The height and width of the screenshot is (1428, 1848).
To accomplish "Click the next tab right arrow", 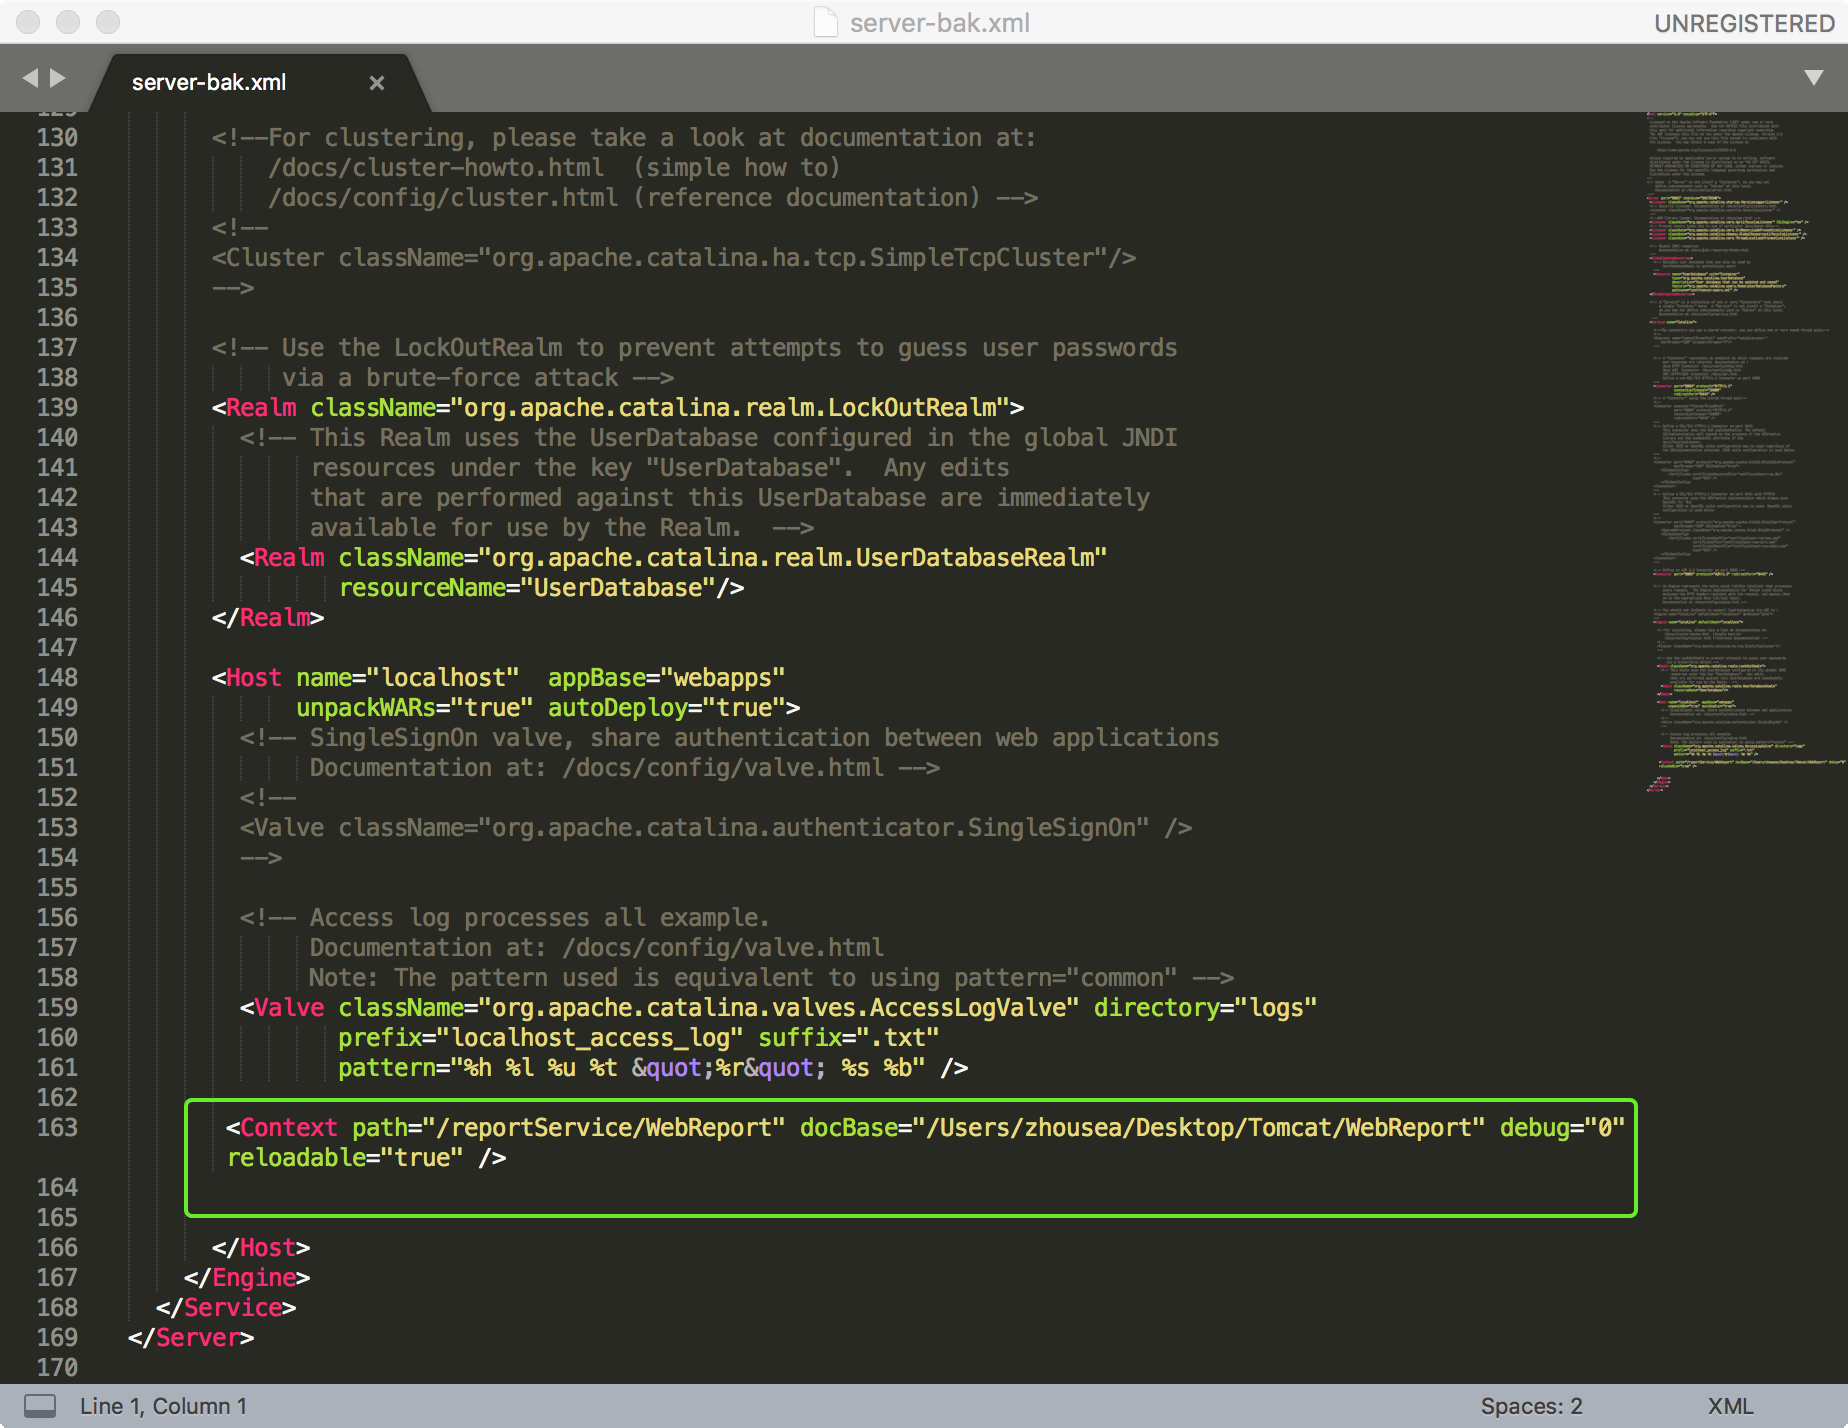I will (59, 78).
